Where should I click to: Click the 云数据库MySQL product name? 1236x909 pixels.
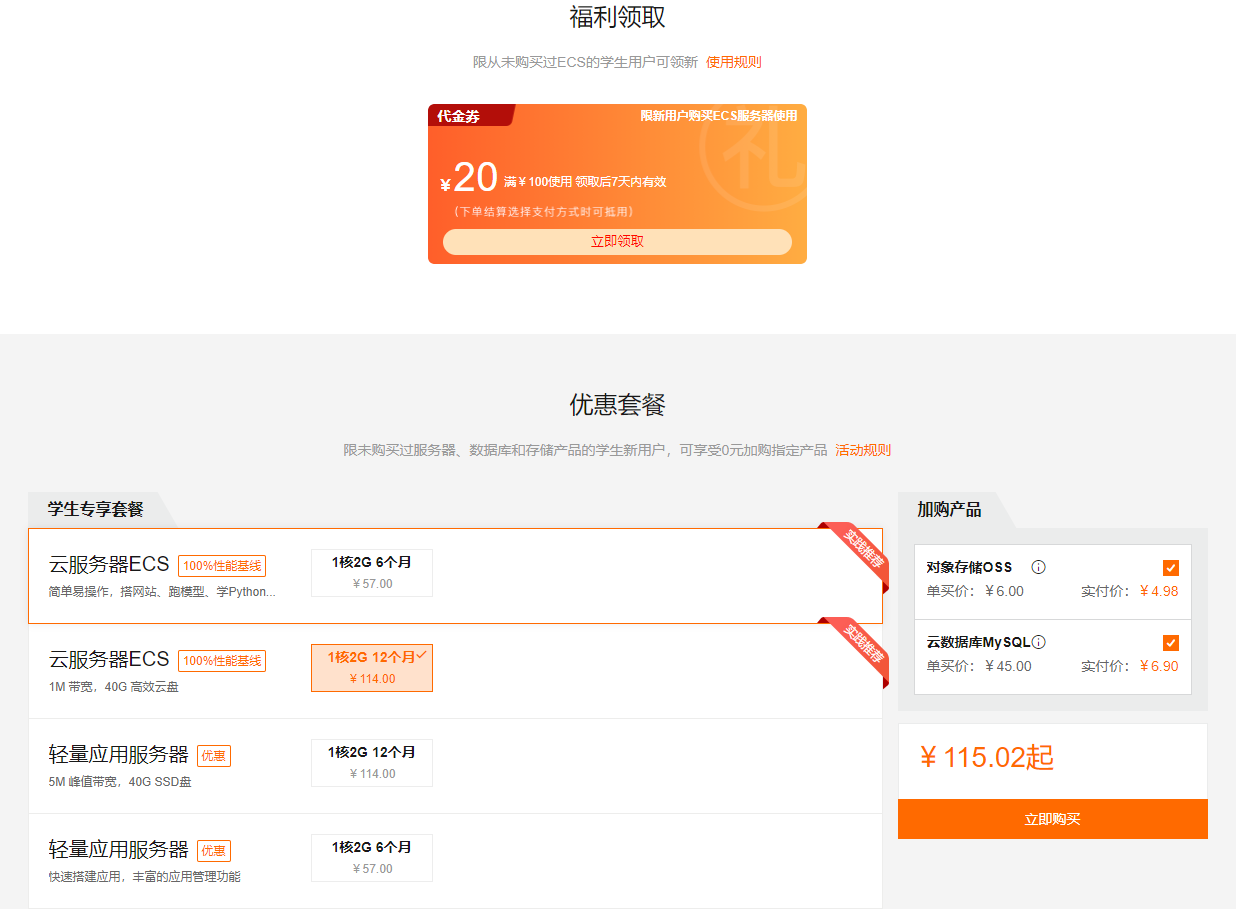979,642
